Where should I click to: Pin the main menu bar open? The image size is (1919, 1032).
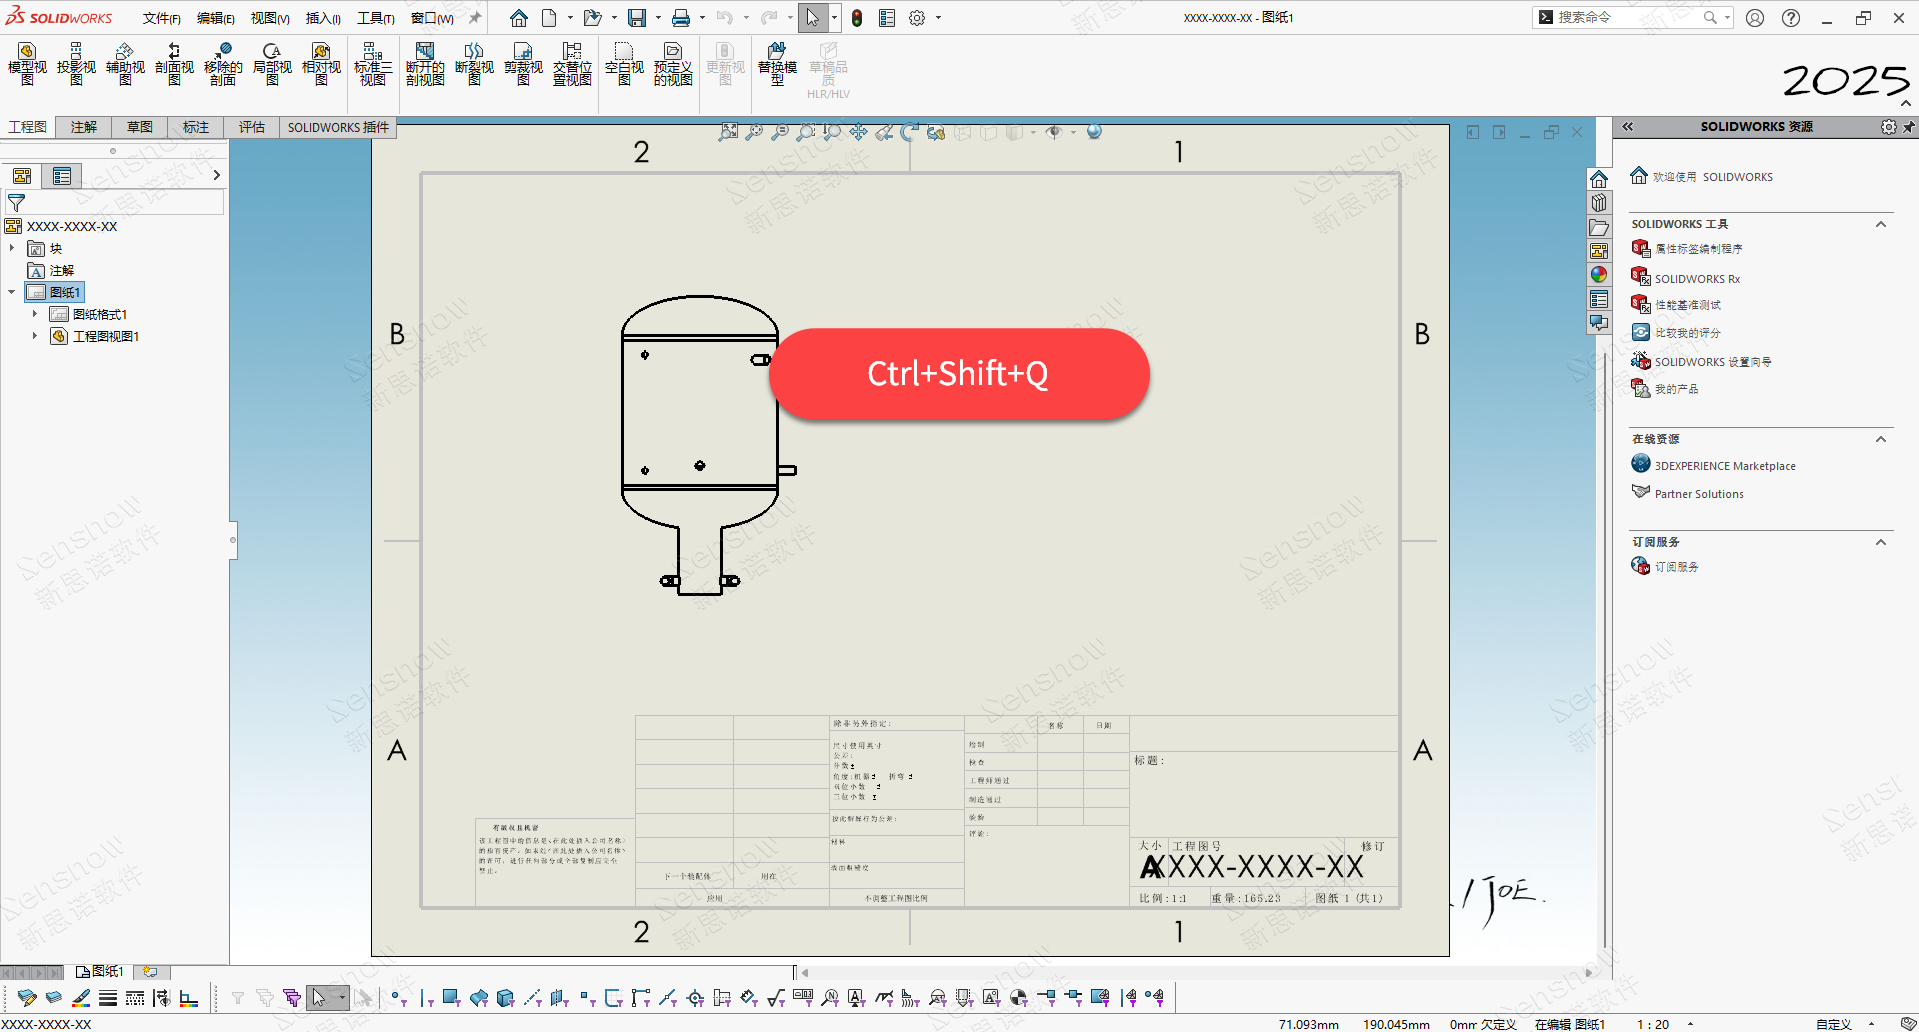tap(475, 18)
